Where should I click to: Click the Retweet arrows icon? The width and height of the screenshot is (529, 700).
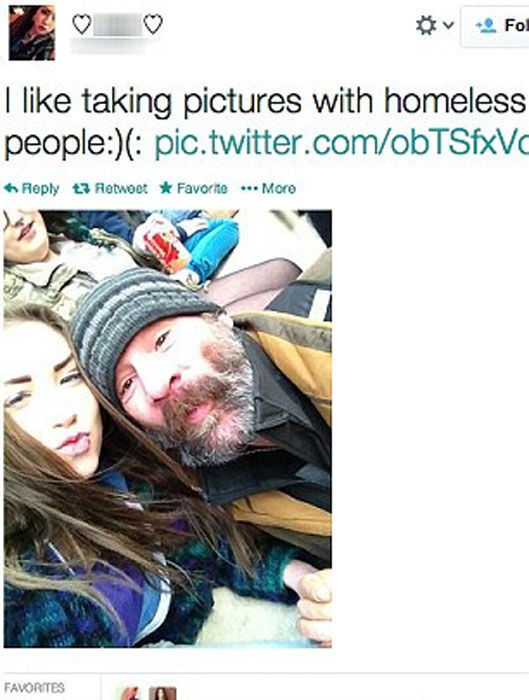[81, 189]
